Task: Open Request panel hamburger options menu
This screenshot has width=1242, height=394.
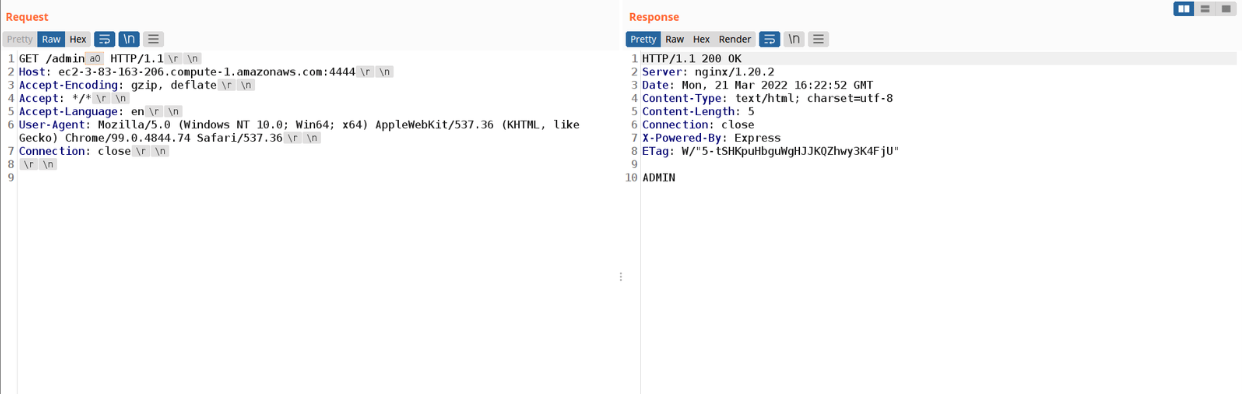Action: tap(153, 39)
